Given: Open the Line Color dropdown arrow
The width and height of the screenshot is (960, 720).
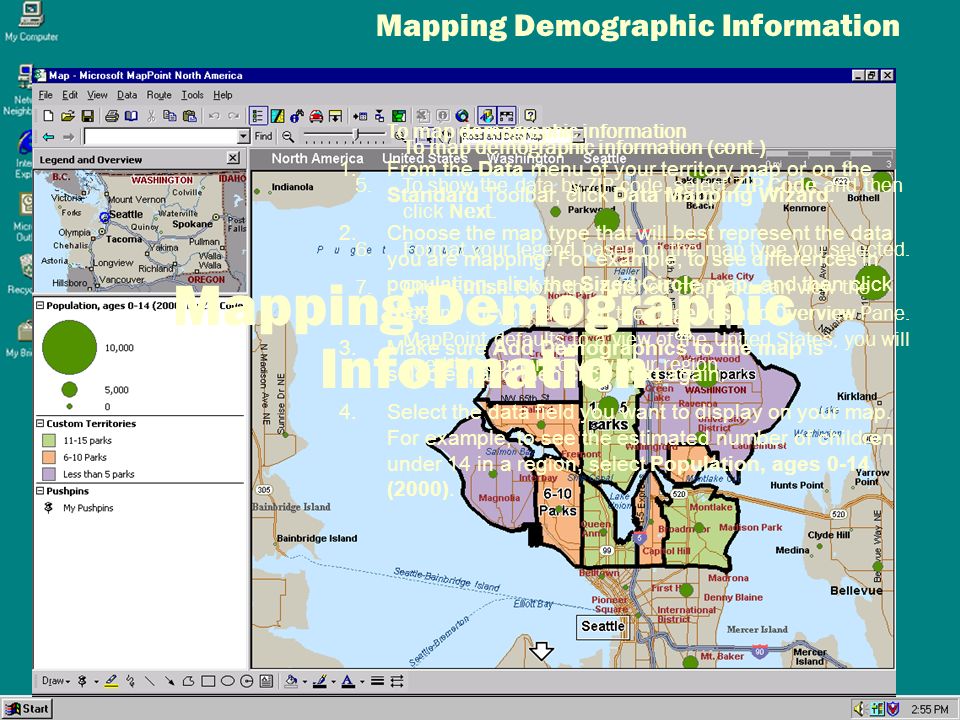Looking at the screenshot, I should [x=334, y=681].
